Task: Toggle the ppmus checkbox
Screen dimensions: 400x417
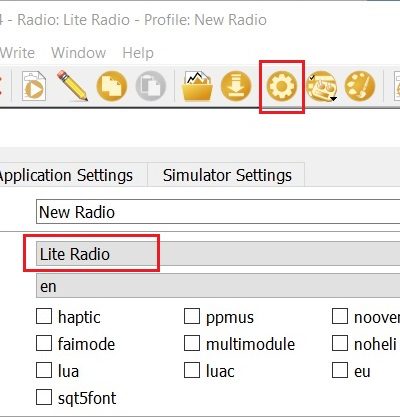Action: [192, 316]
